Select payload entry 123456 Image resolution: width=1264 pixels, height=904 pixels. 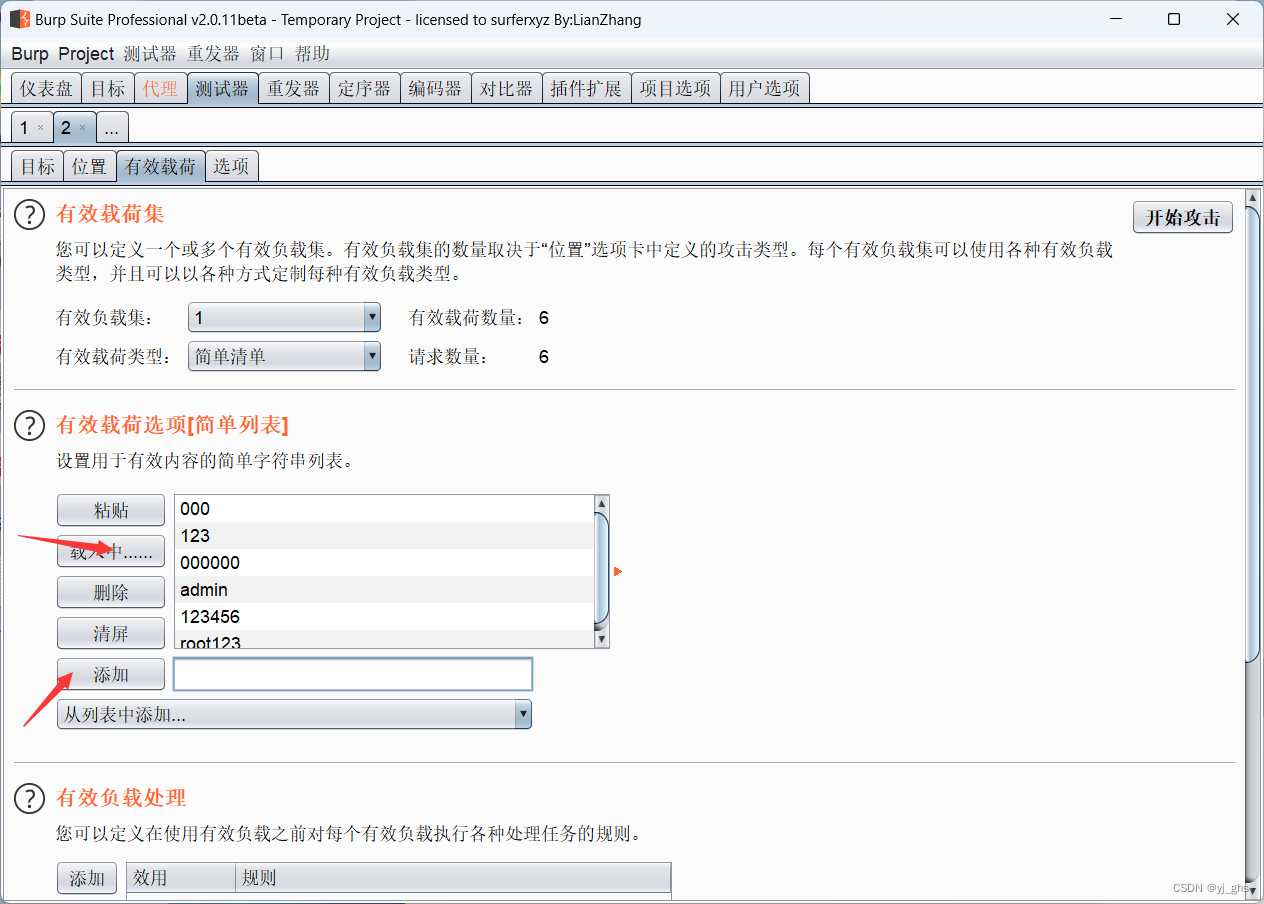[384, 617]
